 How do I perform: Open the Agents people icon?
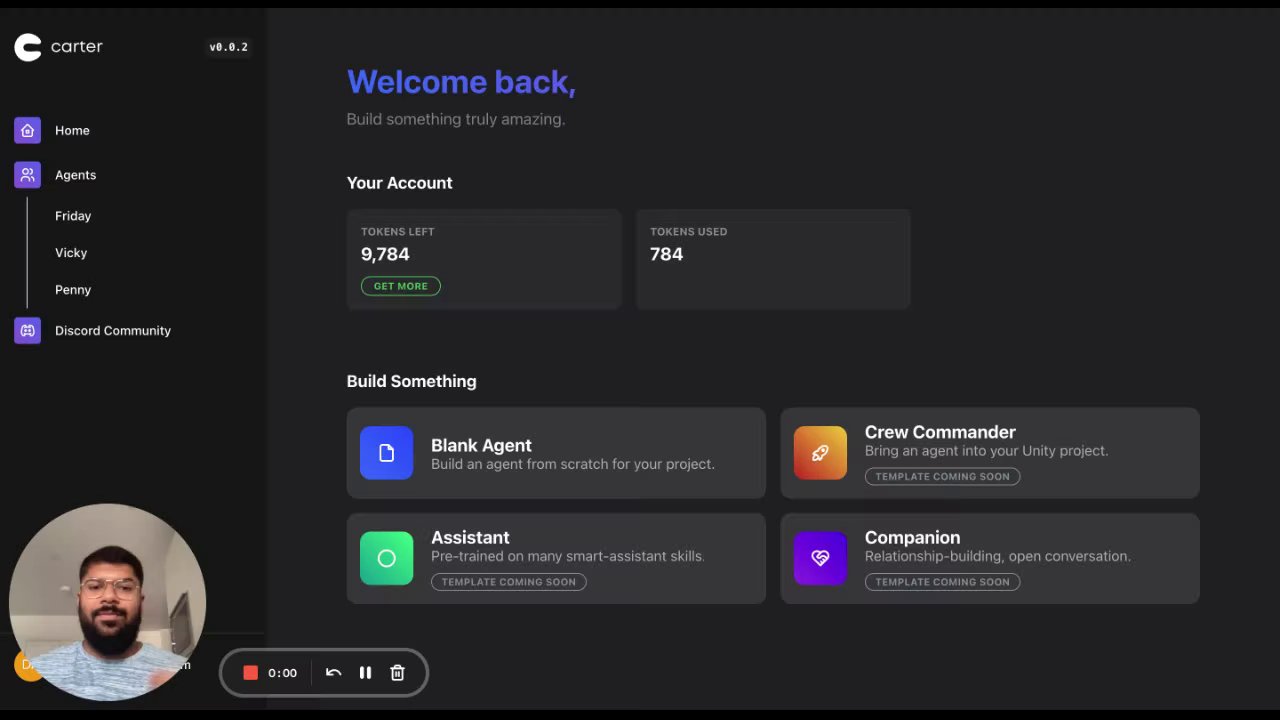click(27, 175)
